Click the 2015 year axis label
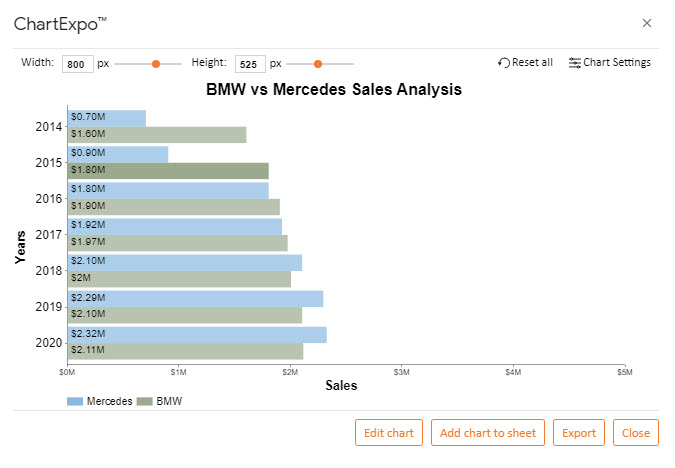 pos(49,163)
